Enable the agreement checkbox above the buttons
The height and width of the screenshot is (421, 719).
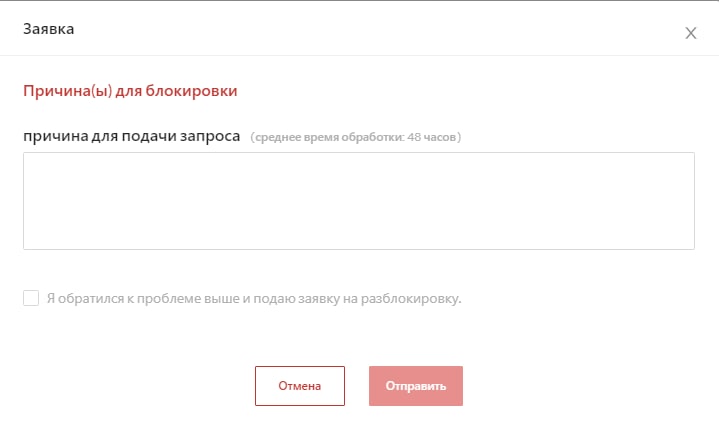click(x=31, y=298)
